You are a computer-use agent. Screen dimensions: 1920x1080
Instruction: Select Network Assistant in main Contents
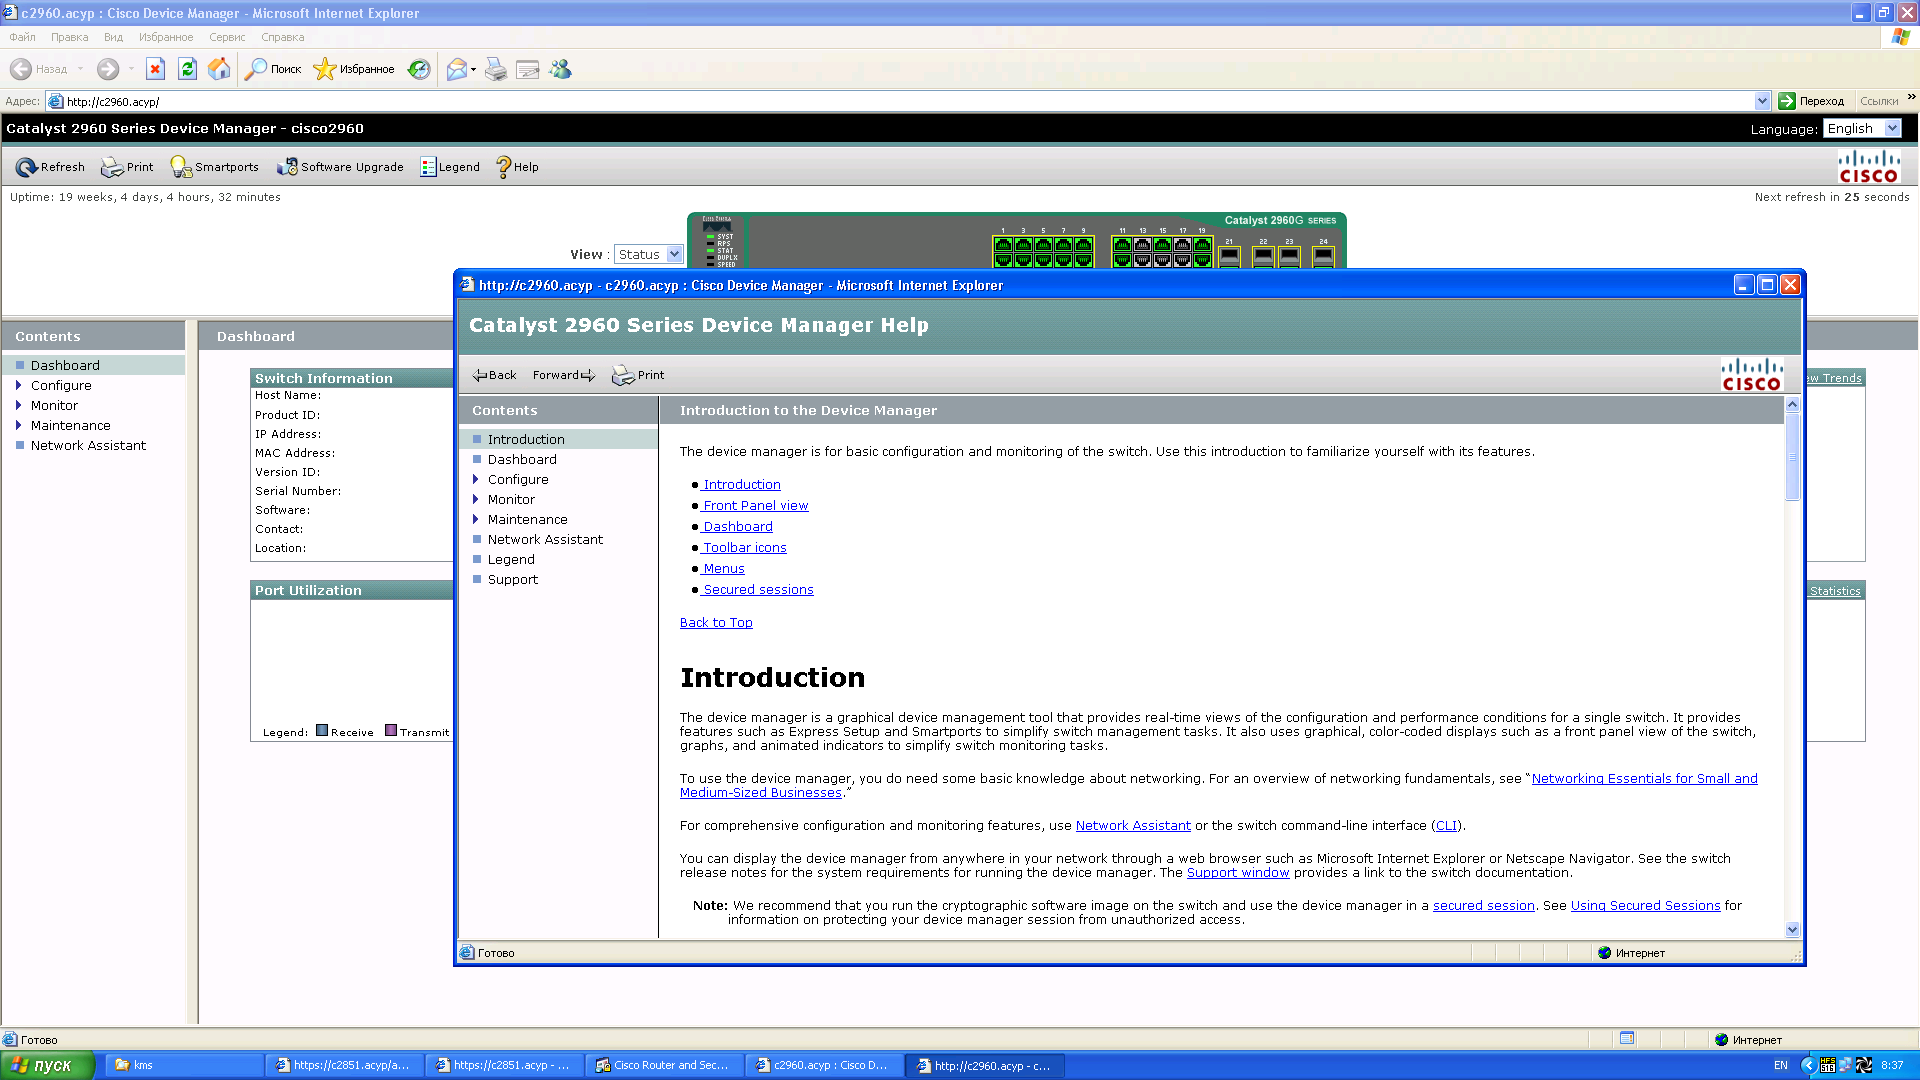pyautogui.click(x=88, y=445)
